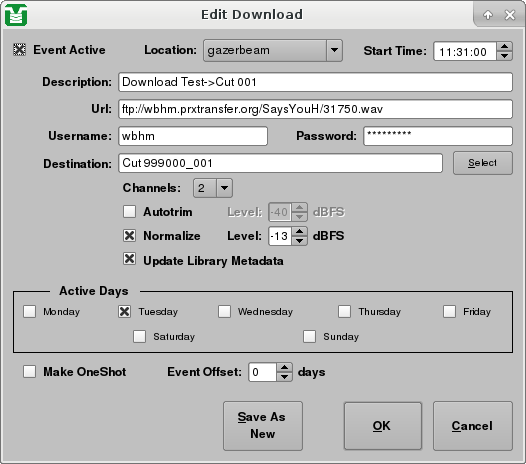This screenshot has width=526, height=464.
Task: Toggle the Event Active checkbox
Action: click(19, 50)
